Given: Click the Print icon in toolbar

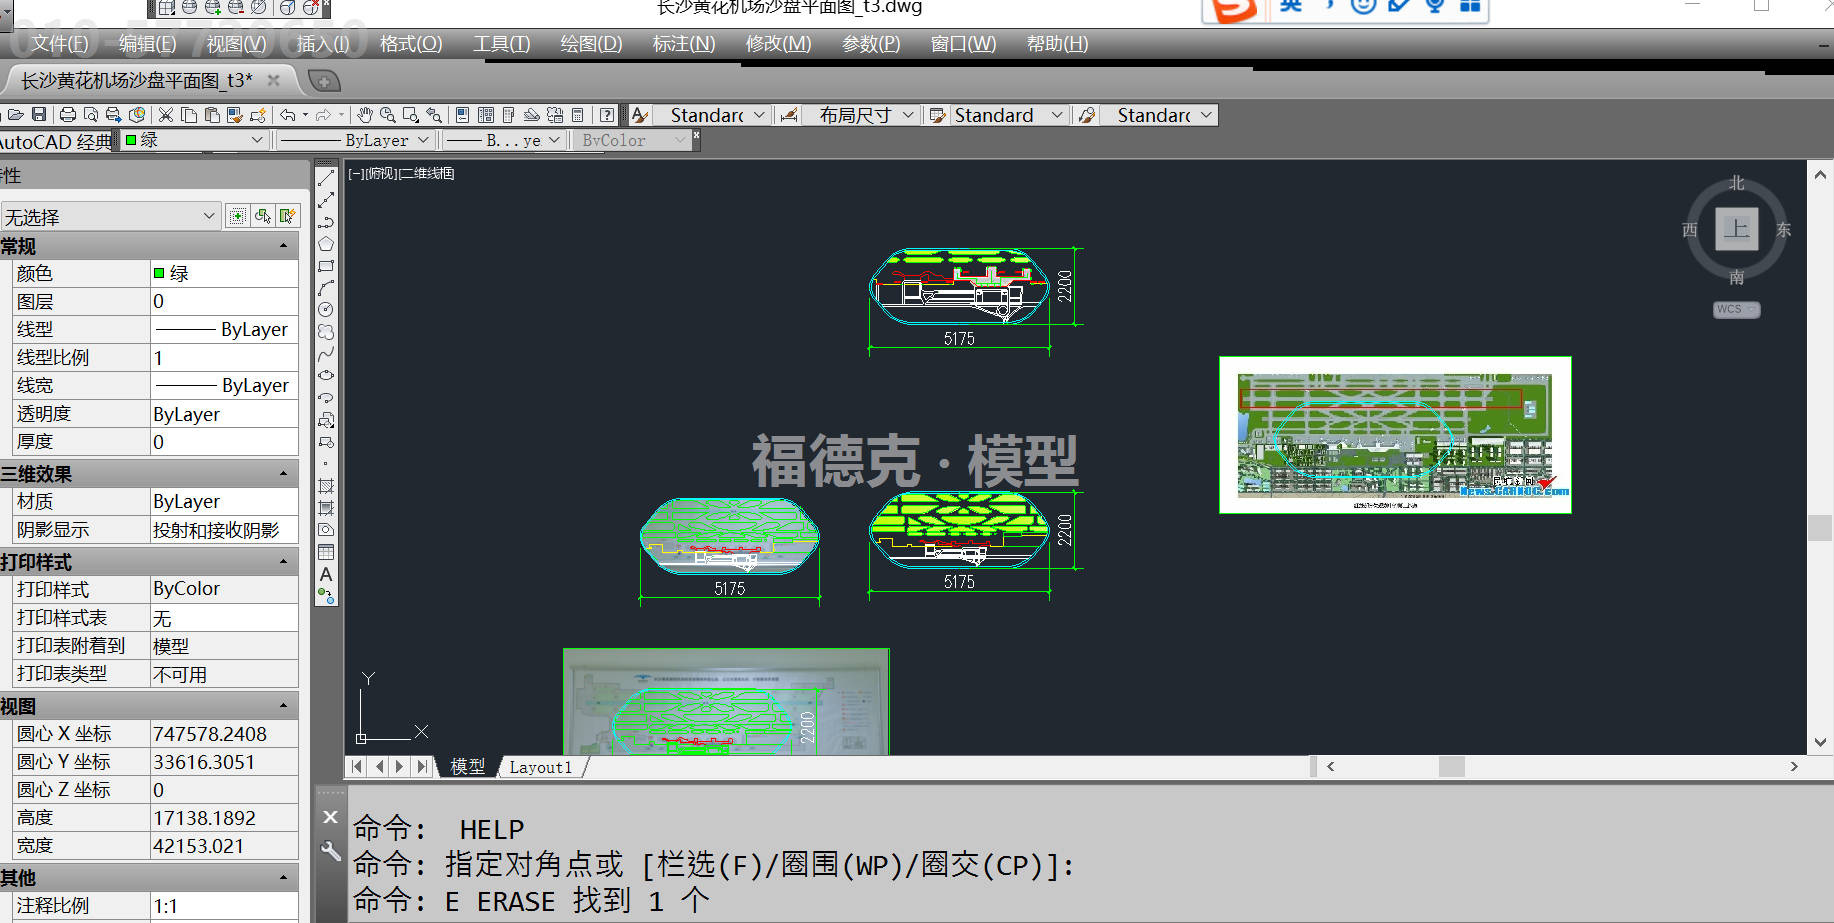Looking at the screenshot, I should click(x=68, y=115).
